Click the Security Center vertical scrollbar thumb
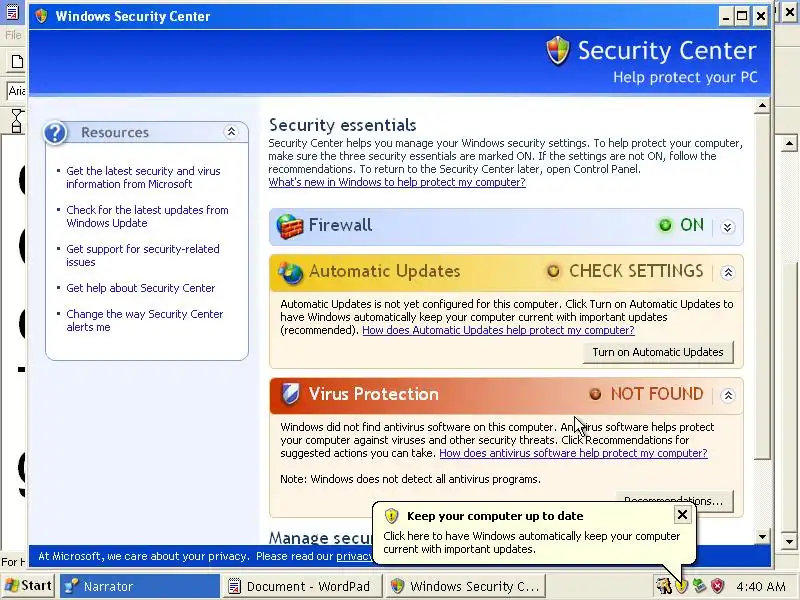Screen dimensions: 800x600 (762, 287)
